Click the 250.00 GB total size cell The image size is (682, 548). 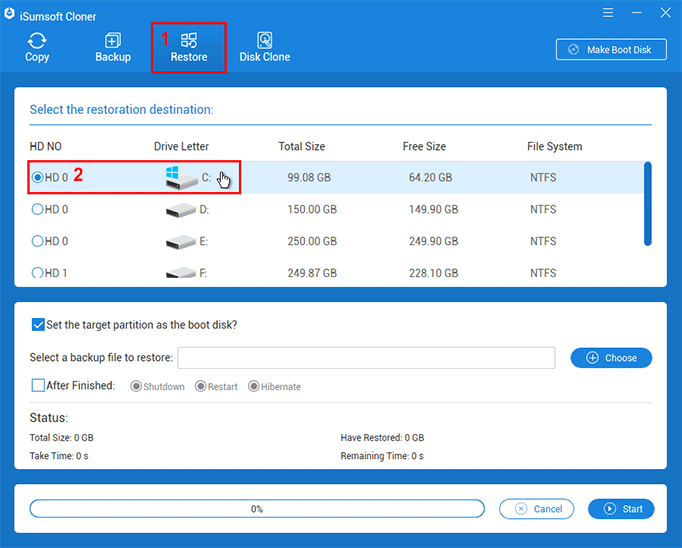tap(312, 241)
